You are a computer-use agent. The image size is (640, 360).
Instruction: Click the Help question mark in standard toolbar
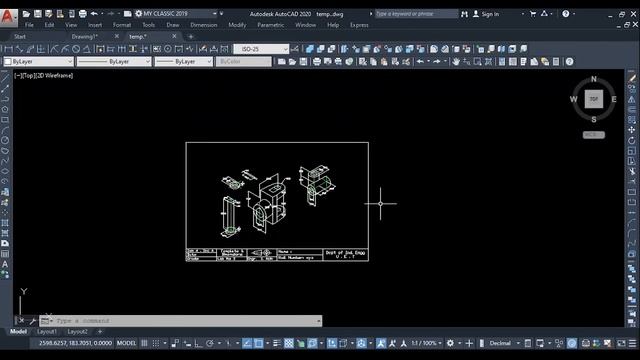569,62
